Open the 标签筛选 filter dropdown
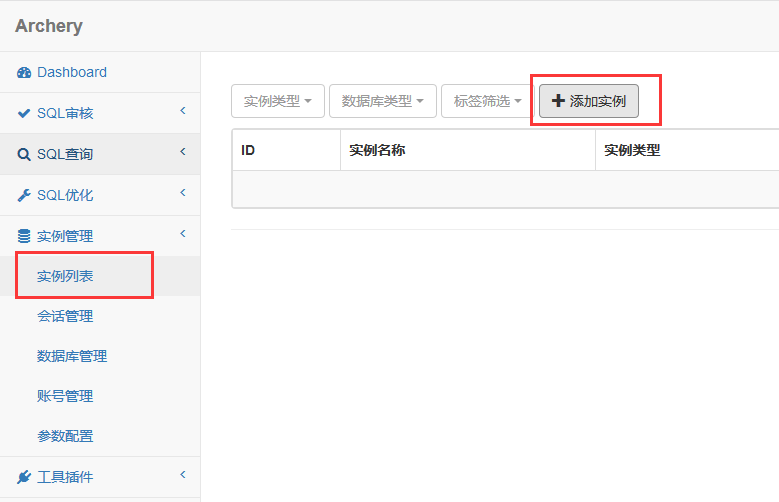 pyautogui.click(x=487, y=101)
